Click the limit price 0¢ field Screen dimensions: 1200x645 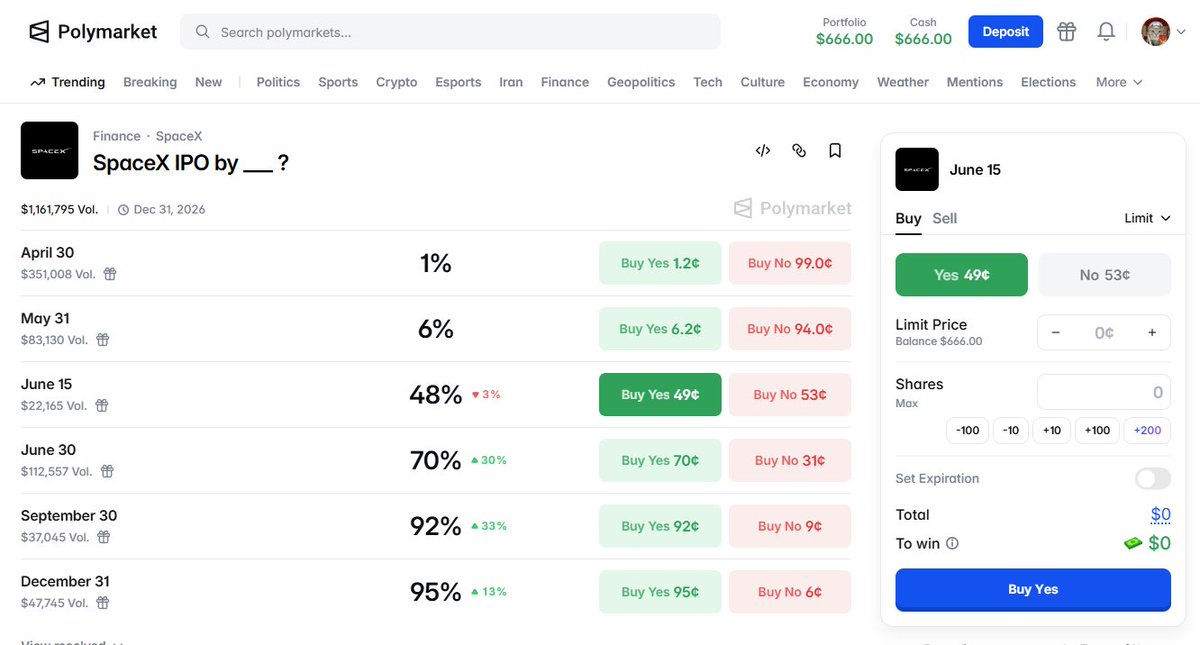[1104, 332]
